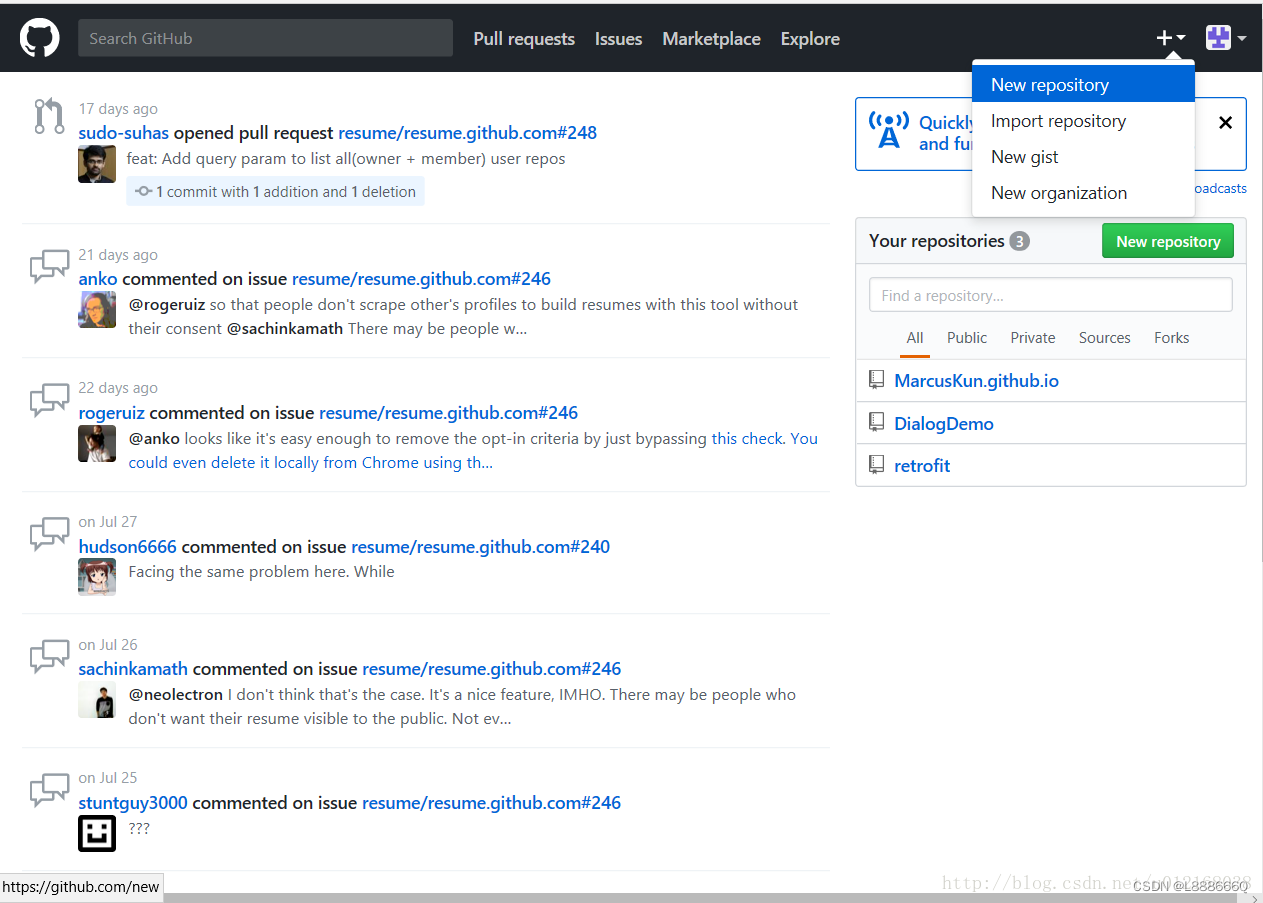Screen dimensions: 1263x903
Task: Open the MarcusKun.github.io repository
Action: pos(976,381)
